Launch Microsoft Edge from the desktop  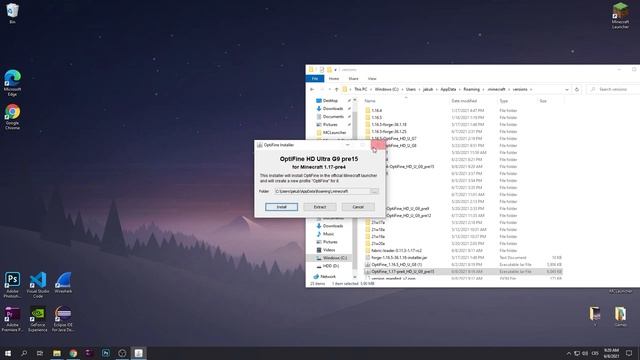(x=12, y=83)
